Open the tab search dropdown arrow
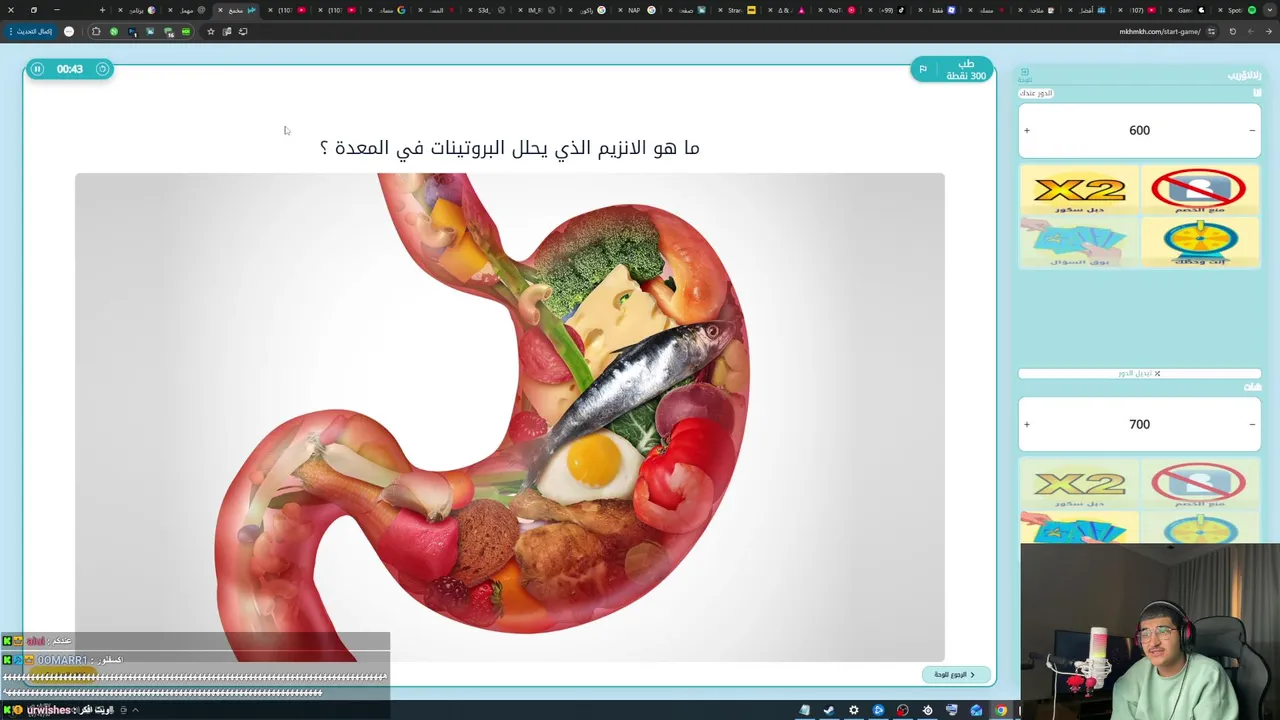The width and height of the screenshot is (1280, 720). click(1269, 10)
